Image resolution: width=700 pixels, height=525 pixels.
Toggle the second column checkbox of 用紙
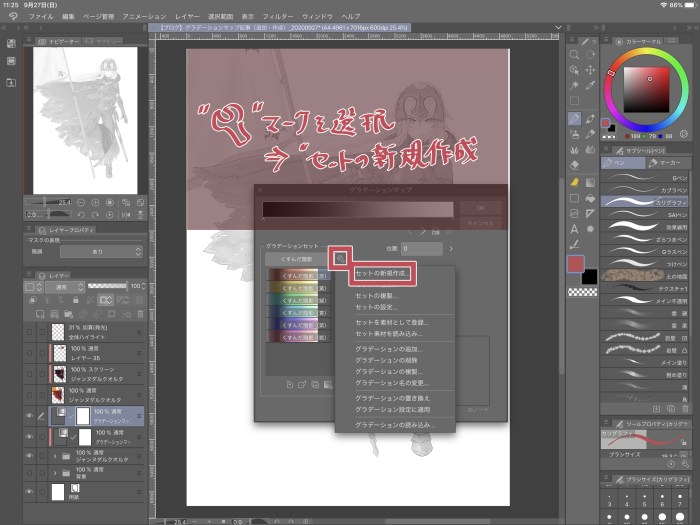pos(42,492)
